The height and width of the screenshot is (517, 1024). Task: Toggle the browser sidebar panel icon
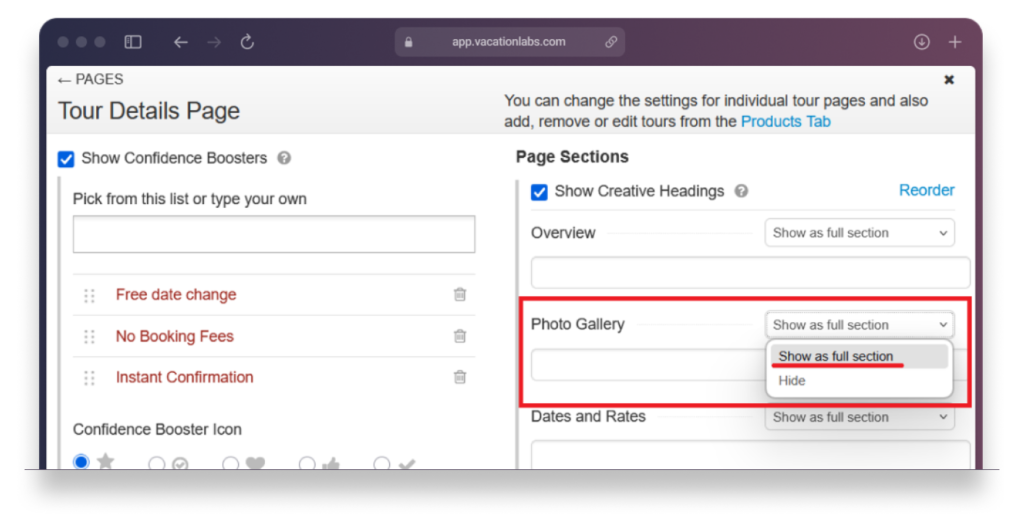133,42
